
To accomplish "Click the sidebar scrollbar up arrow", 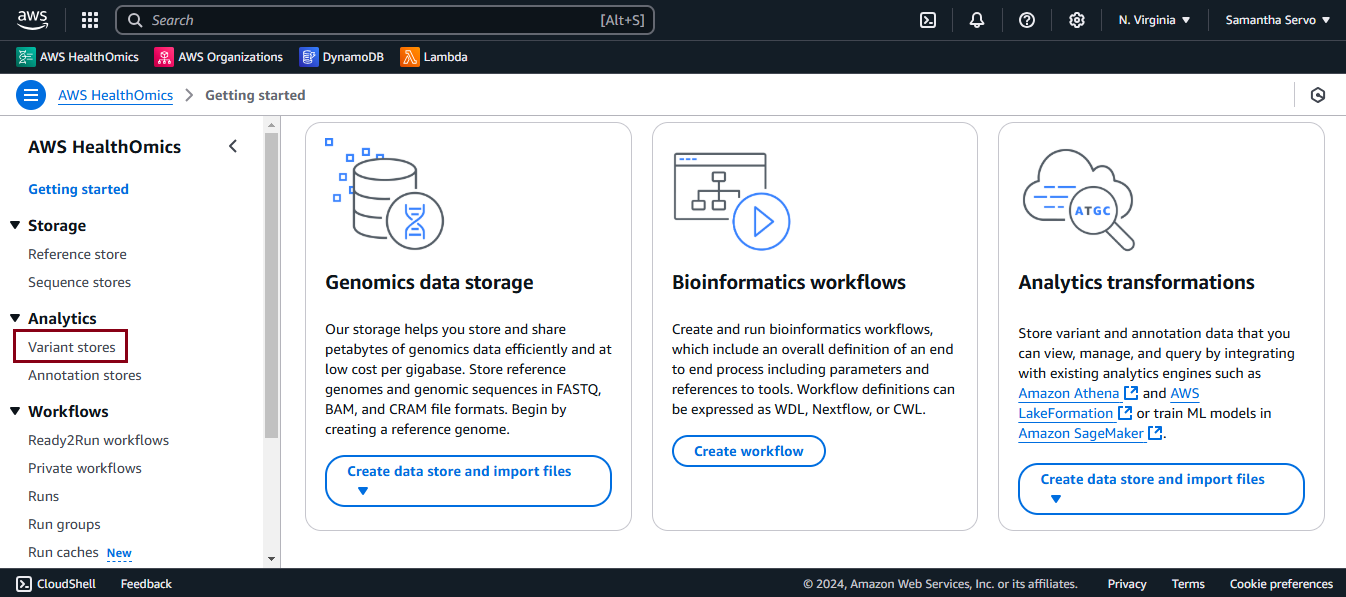I will pos(271,124).
